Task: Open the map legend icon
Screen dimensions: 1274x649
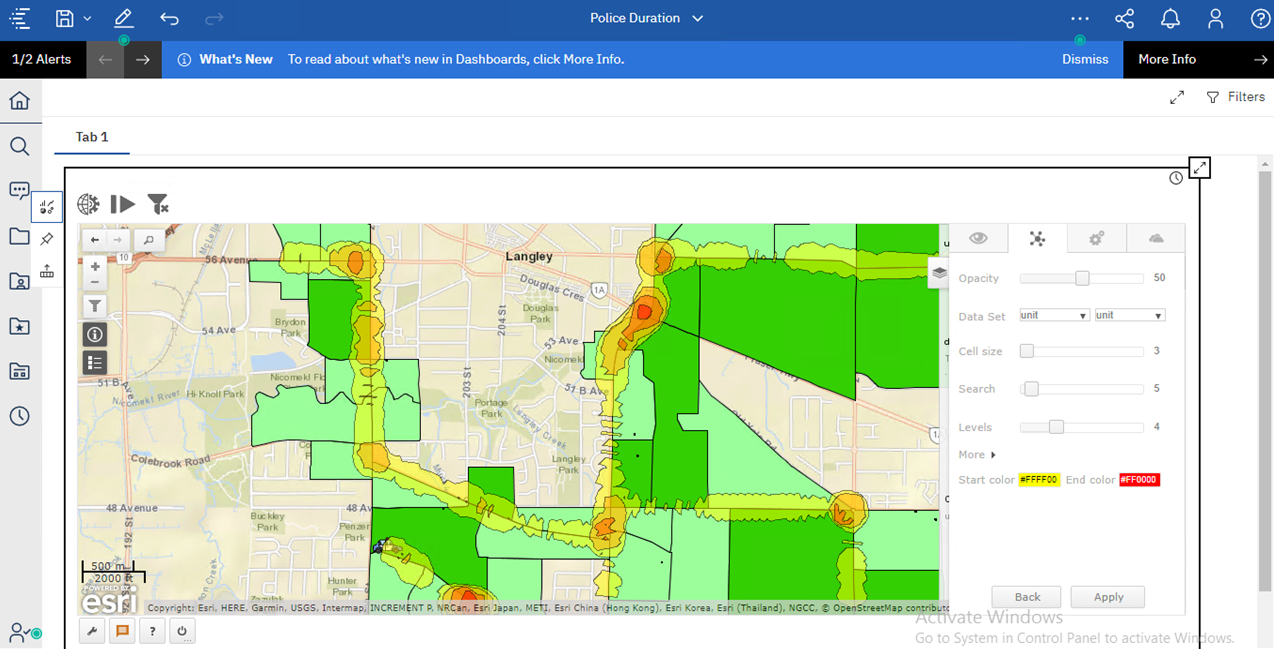Action: (94, 362)
